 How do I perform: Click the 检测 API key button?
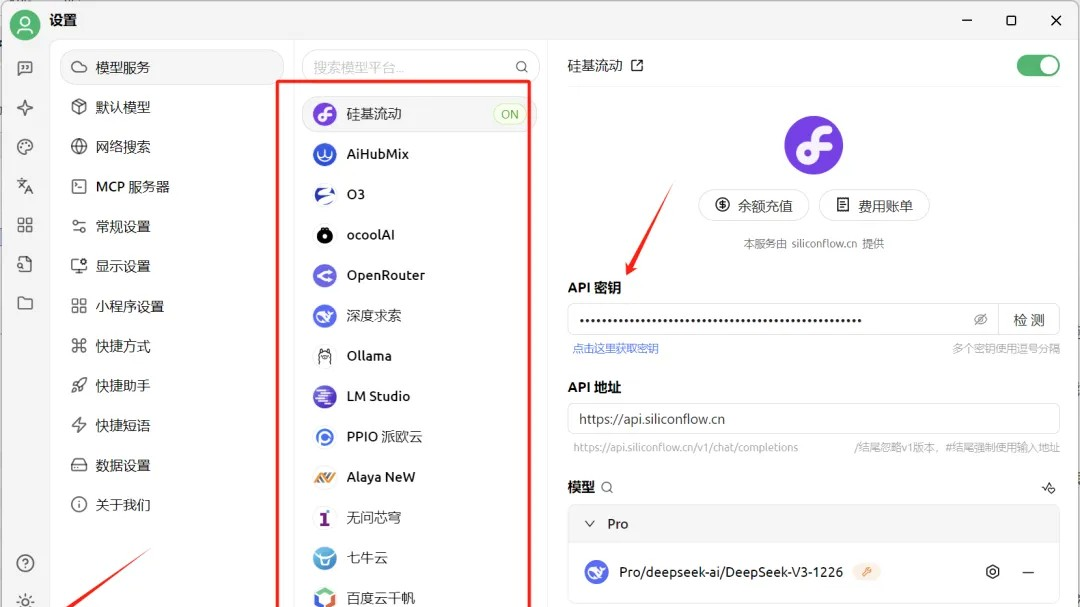click(x=1029, y=320)
